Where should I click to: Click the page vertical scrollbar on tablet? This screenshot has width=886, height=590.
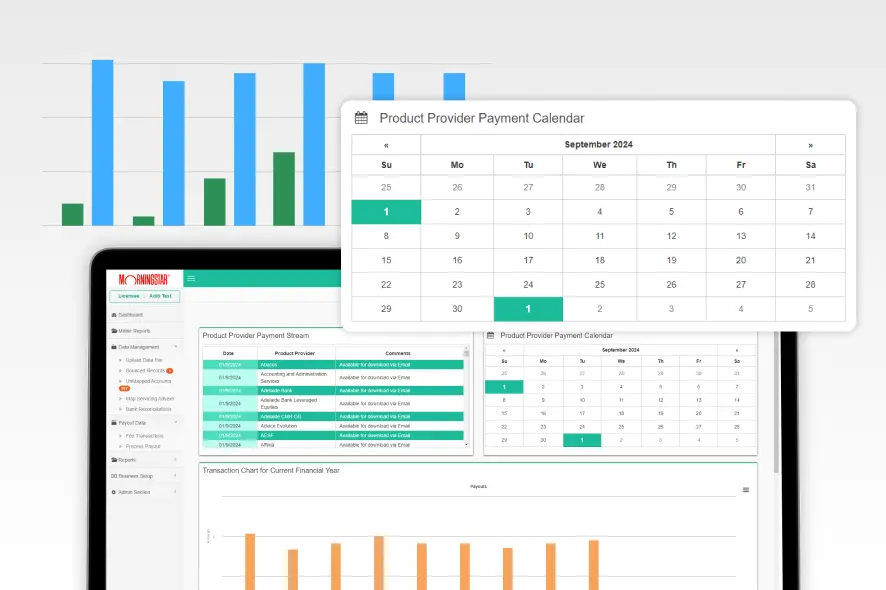click(776, 402)
